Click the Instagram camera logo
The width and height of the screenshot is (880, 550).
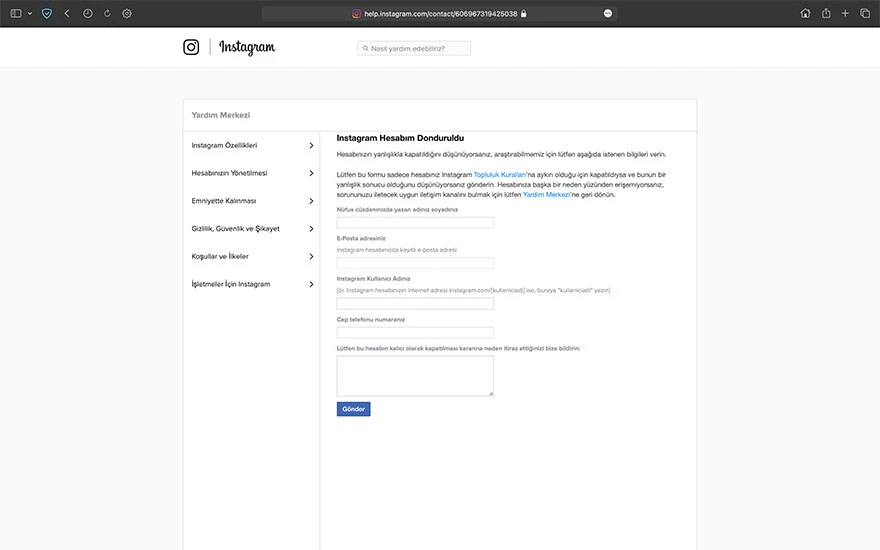[x=191, y=47]
